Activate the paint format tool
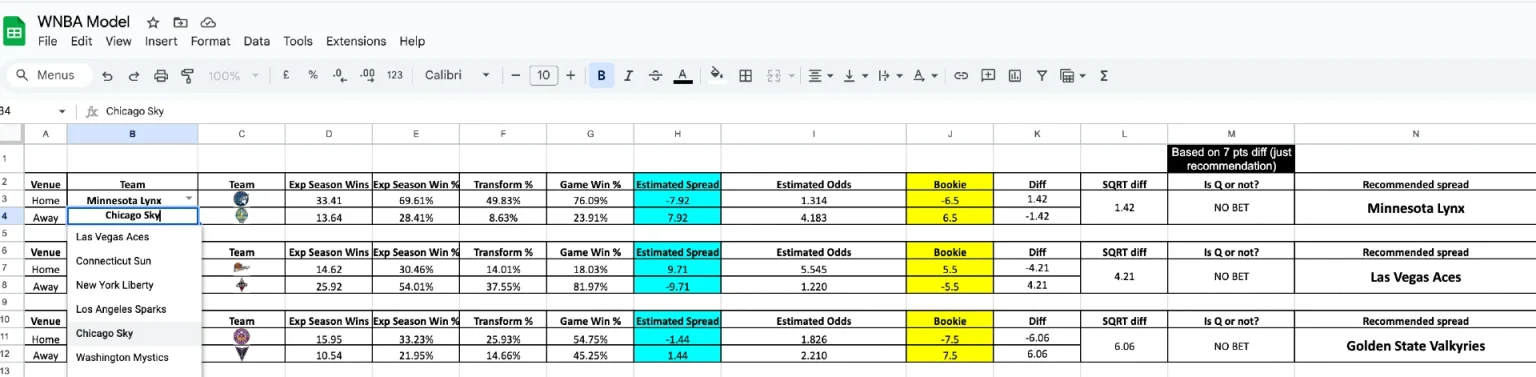 (187, 75)
